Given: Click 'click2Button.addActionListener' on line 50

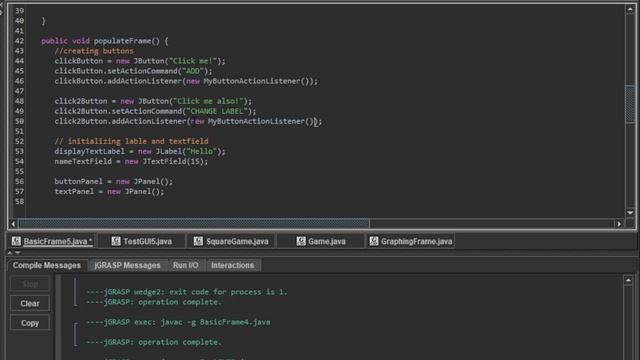Looking at the screenshot, I should point(120,121).
